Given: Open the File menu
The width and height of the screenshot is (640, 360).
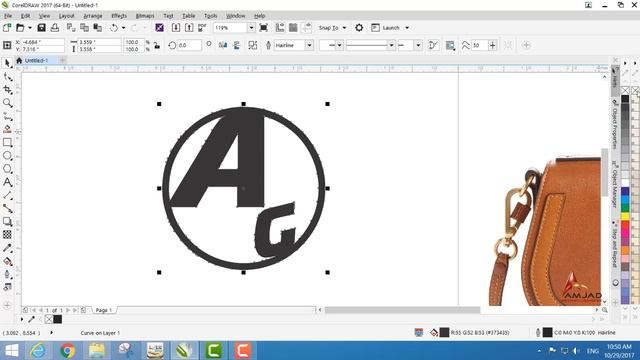Looking at the screenshot, I should pyautogui.click(x=8, y=16).
